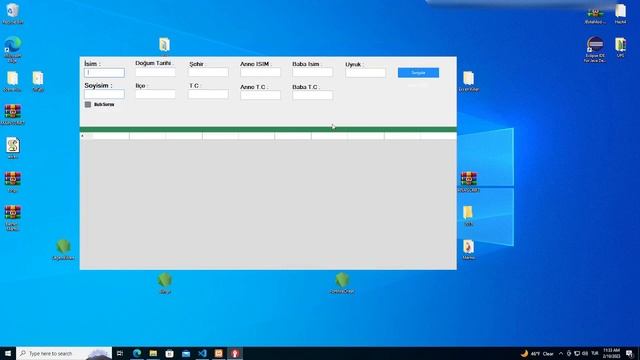This screenshot has height=360, width=640.
Task: Select the S-shaped script file on the desktop
Action: (13, 148)
